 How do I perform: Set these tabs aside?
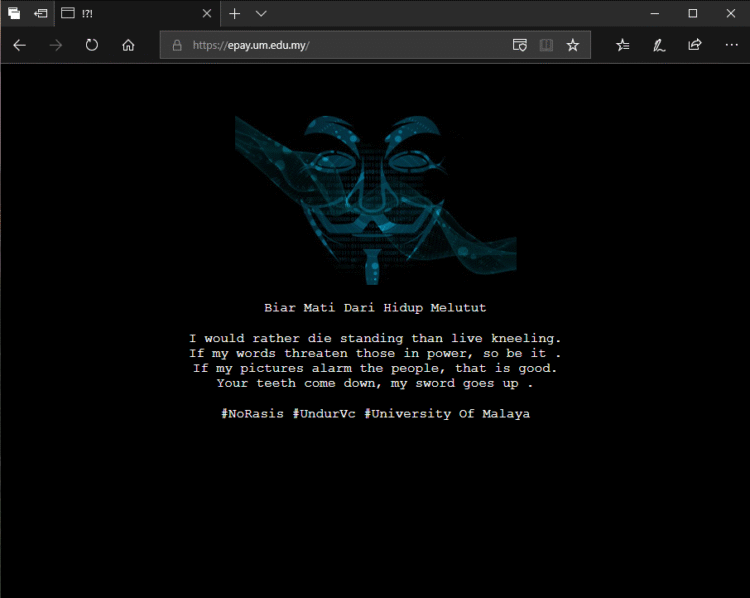[x=41, y=13]
